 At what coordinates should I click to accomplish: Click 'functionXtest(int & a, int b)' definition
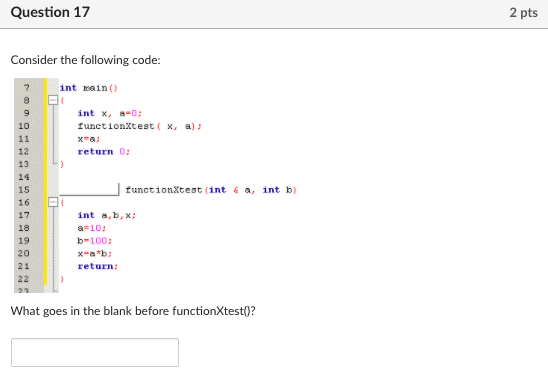click(211, 190)
